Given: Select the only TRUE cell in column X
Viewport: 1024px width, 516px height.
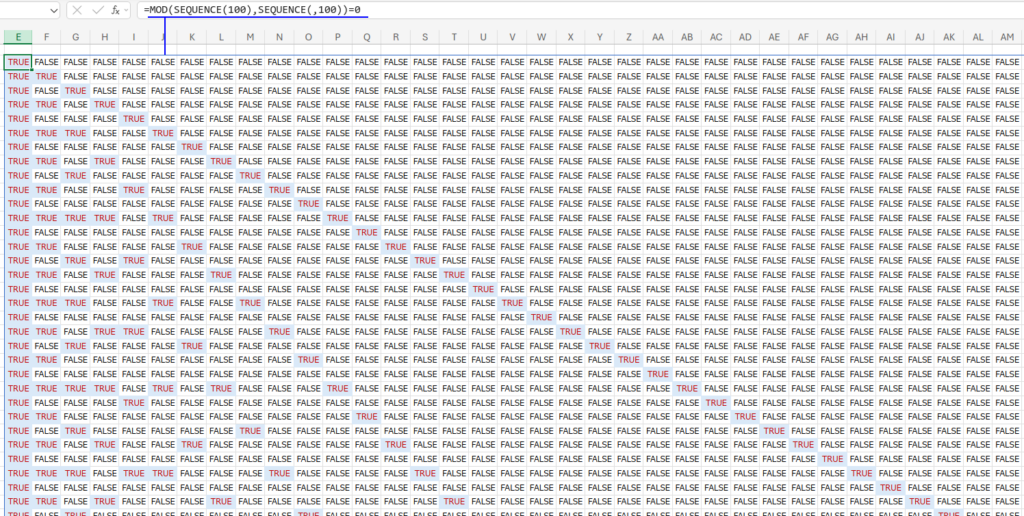Looking at the screenshot, I should [571, 331].
